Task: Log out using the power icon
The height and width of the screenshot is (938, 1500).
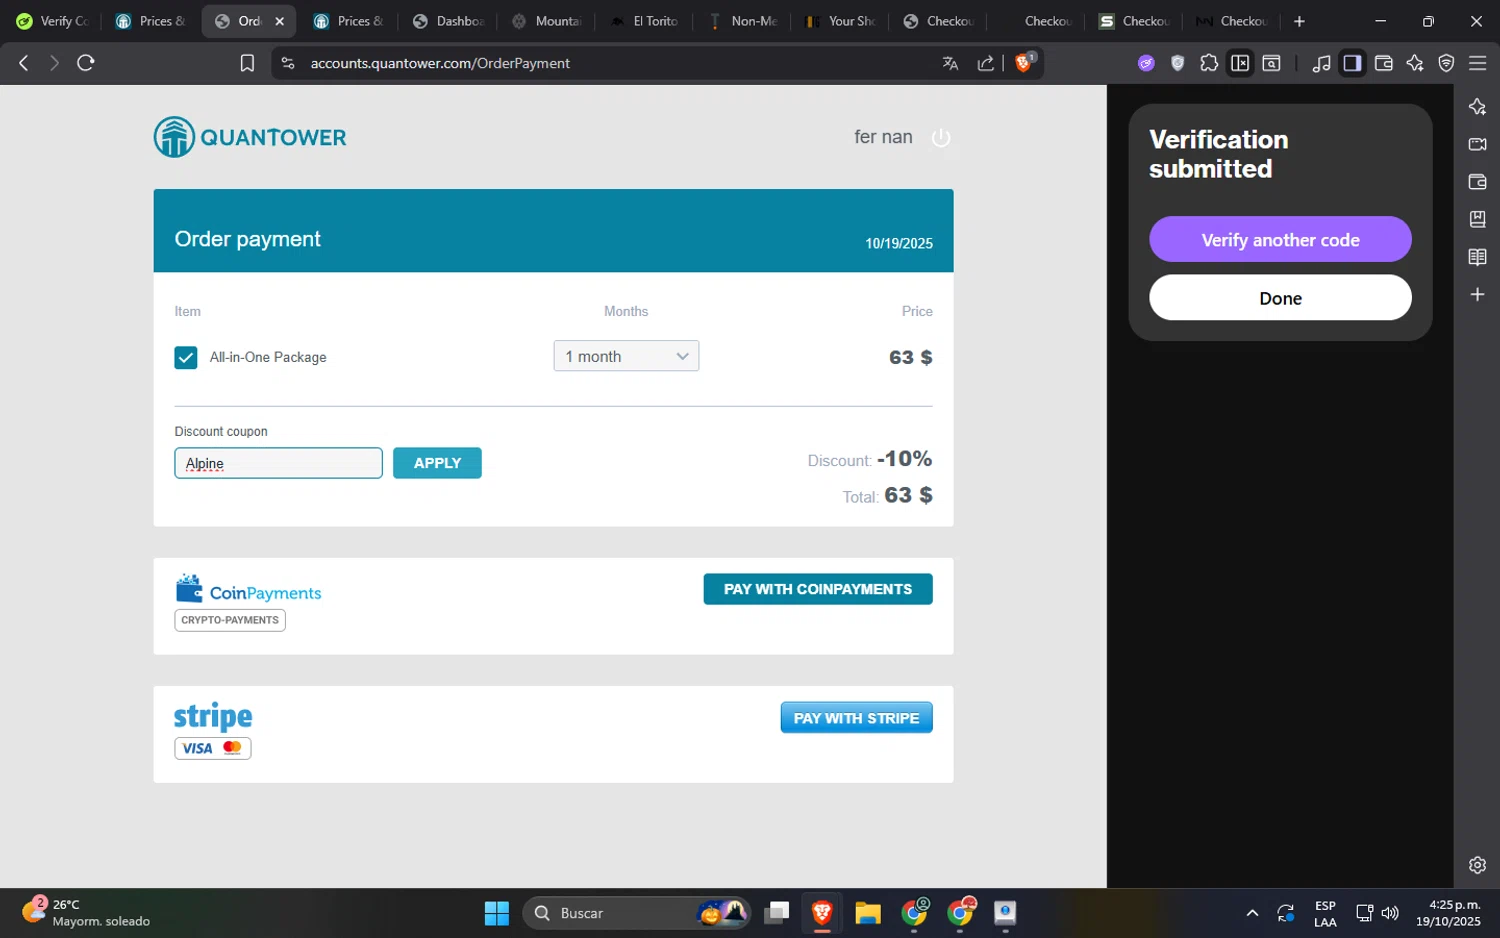Action: click(941, 137)
